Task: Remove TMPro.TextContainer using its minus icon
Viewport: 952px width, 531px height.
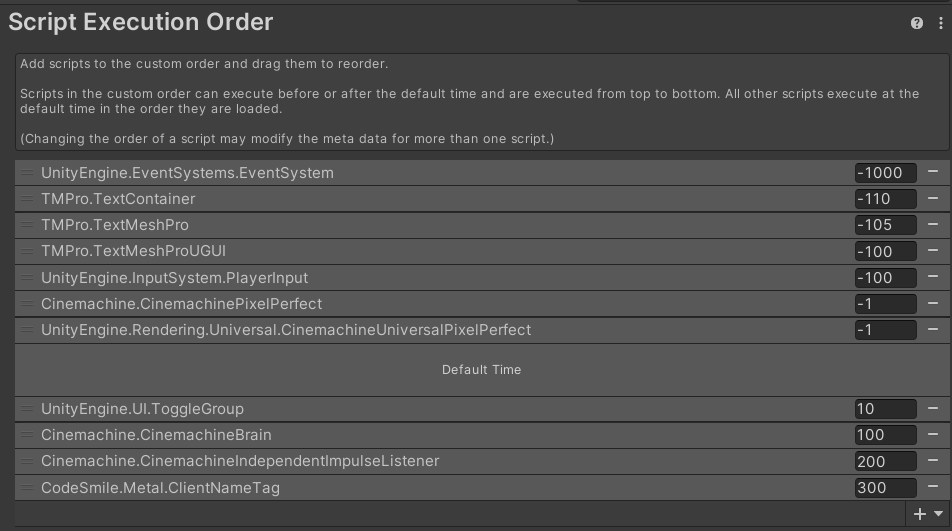Action: 933,198
